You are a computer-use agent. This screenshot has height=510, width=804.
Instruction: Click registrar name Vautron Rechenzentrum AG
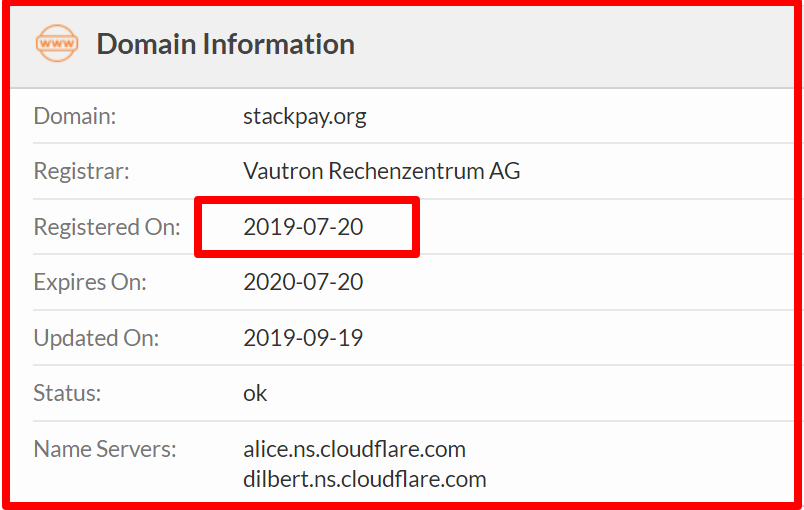[x=381, y=171]
